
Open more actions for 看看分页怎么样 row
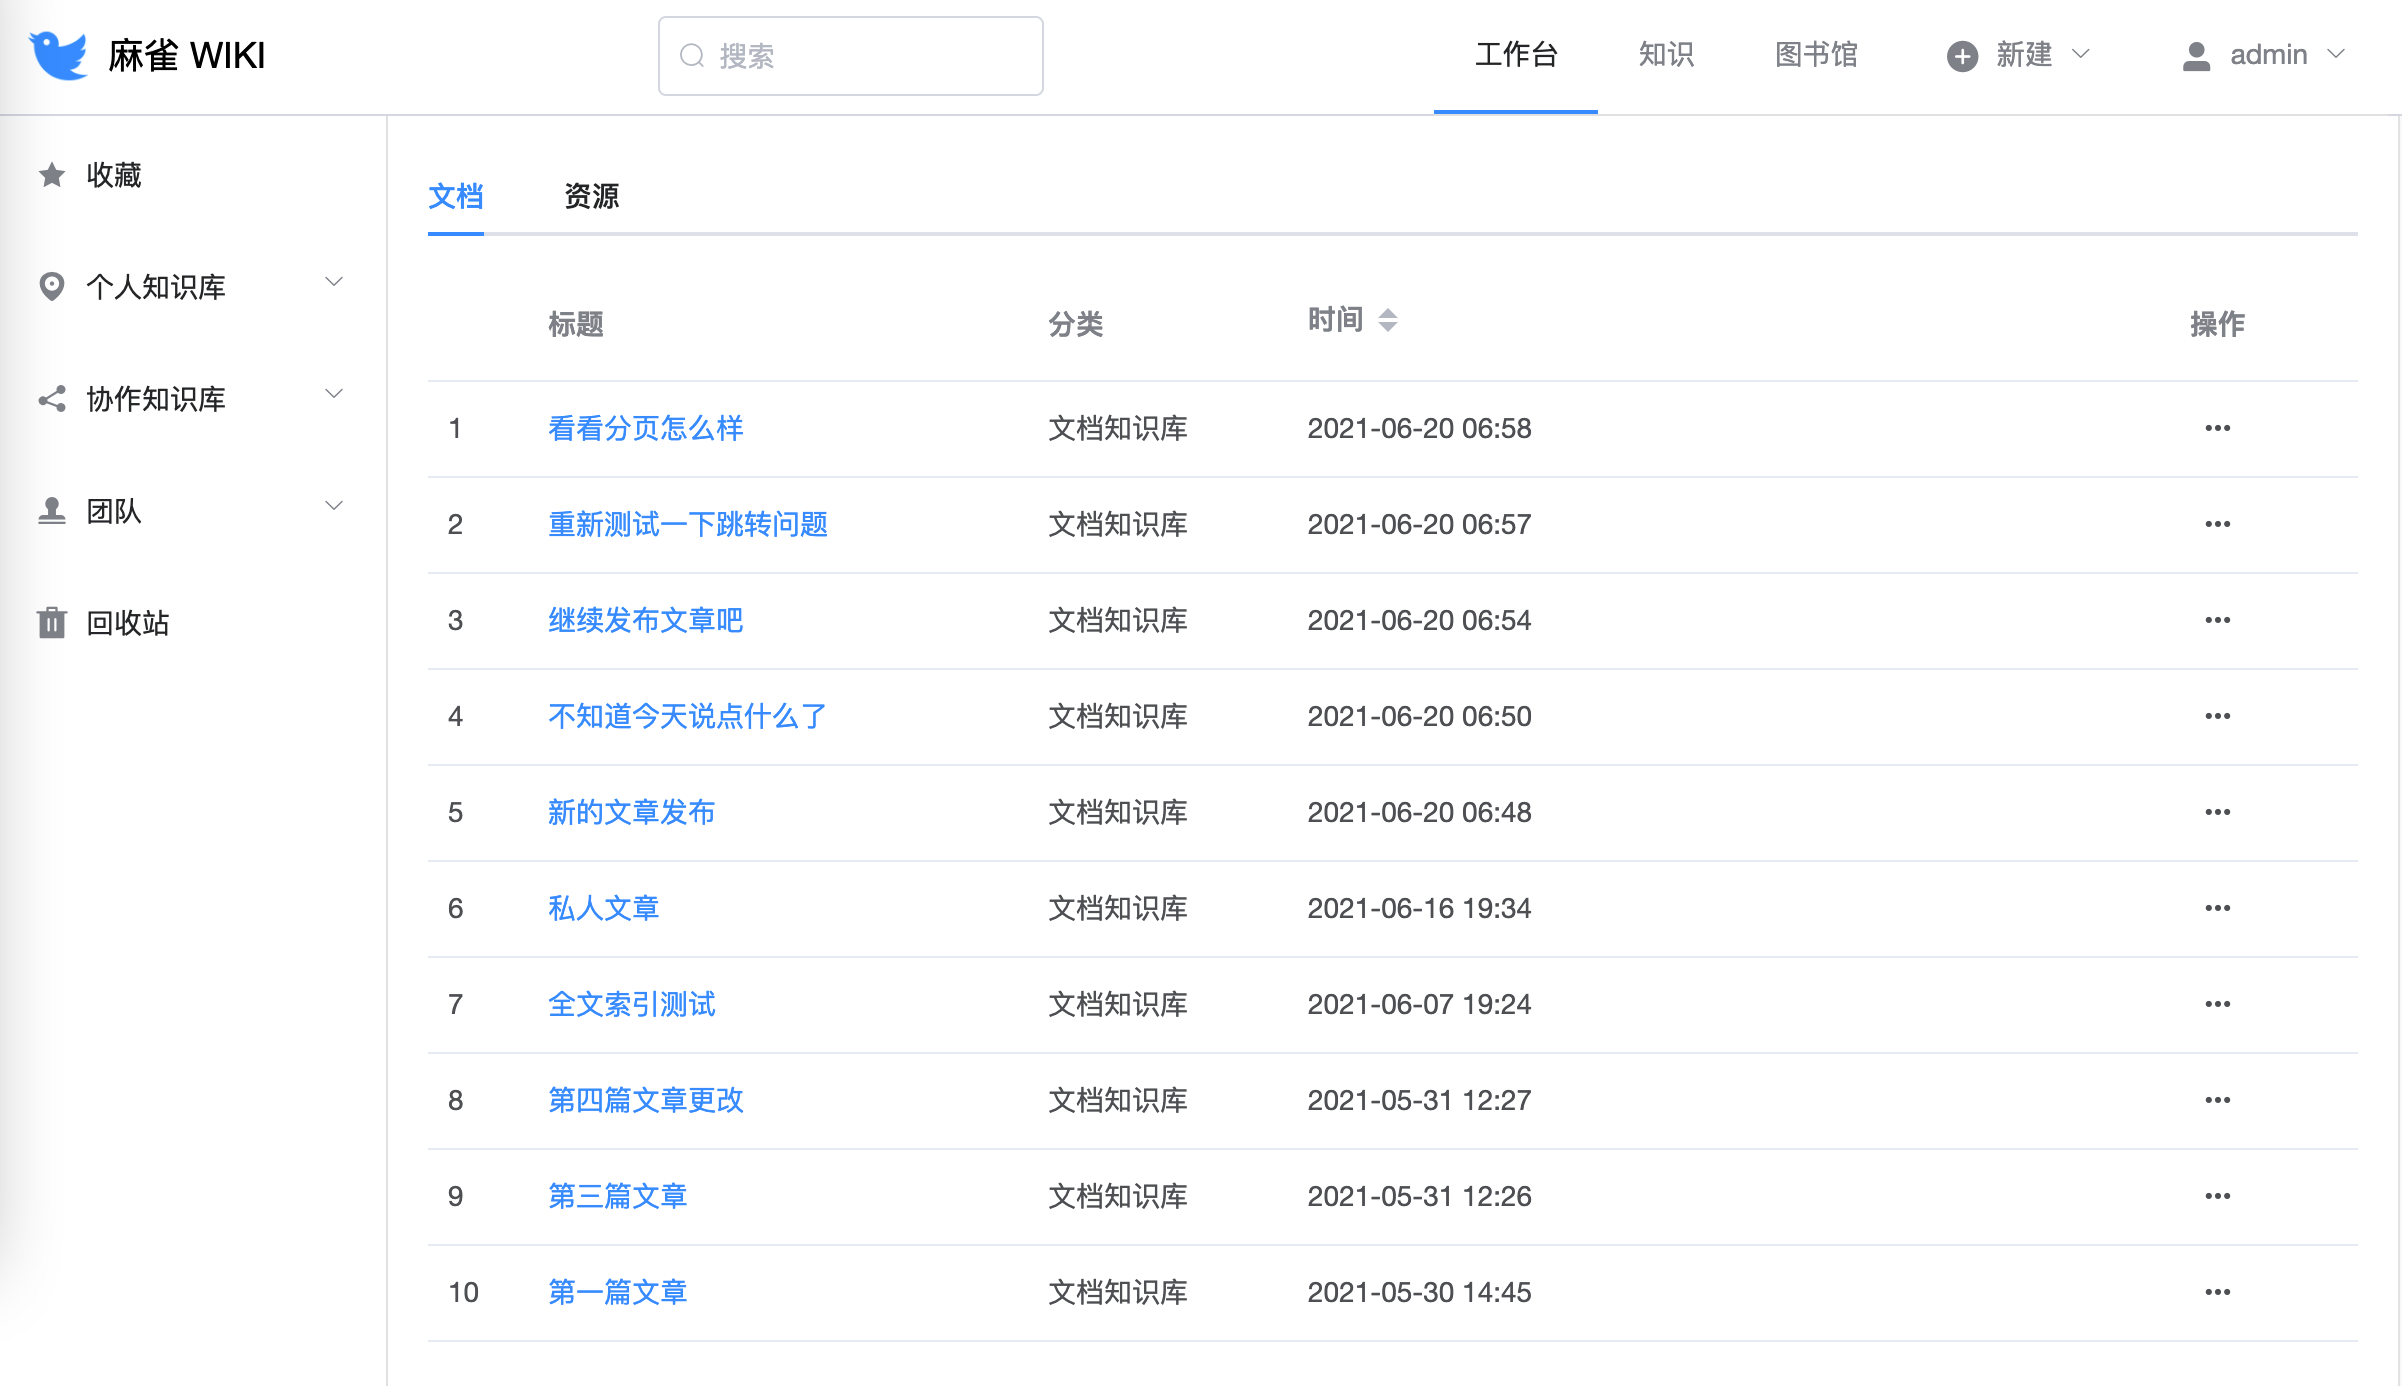pos(2217,428)
